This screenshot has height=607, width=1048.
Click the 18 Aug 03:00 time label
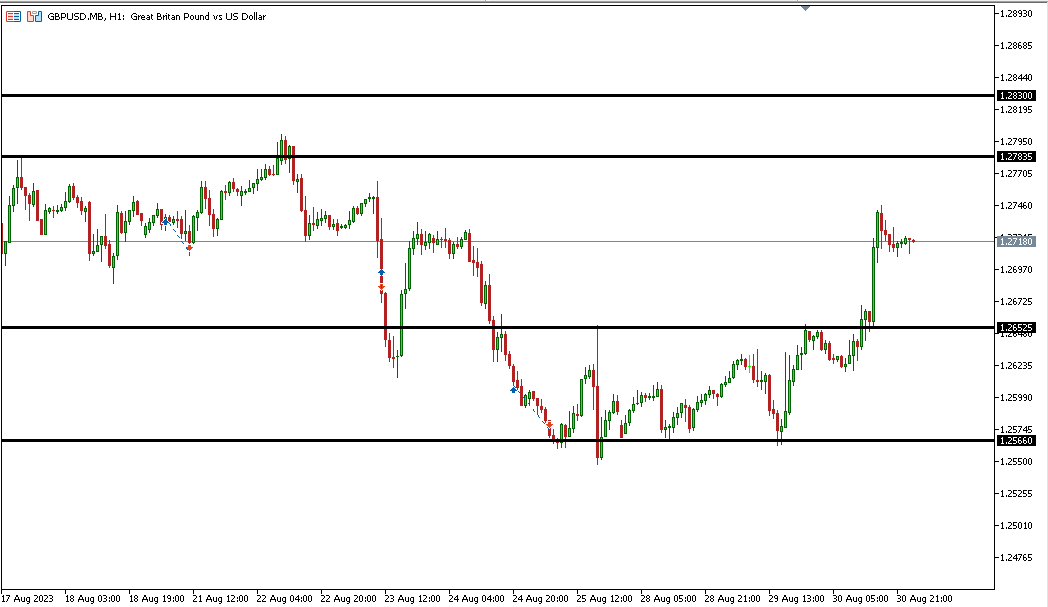pyautogui.click(x=93, y=598)
